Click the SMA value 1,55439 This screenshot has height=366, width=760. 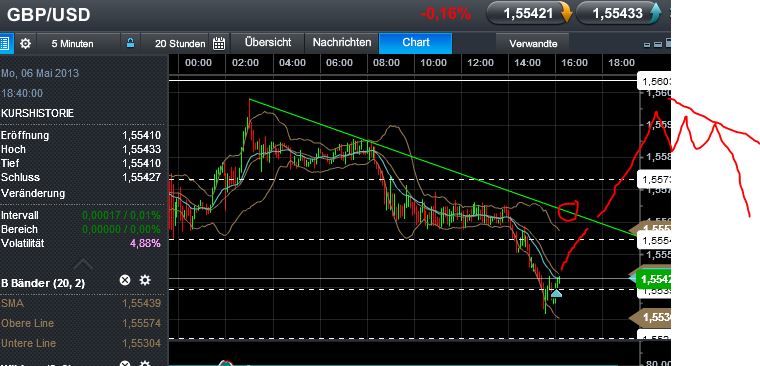point(141,303)
